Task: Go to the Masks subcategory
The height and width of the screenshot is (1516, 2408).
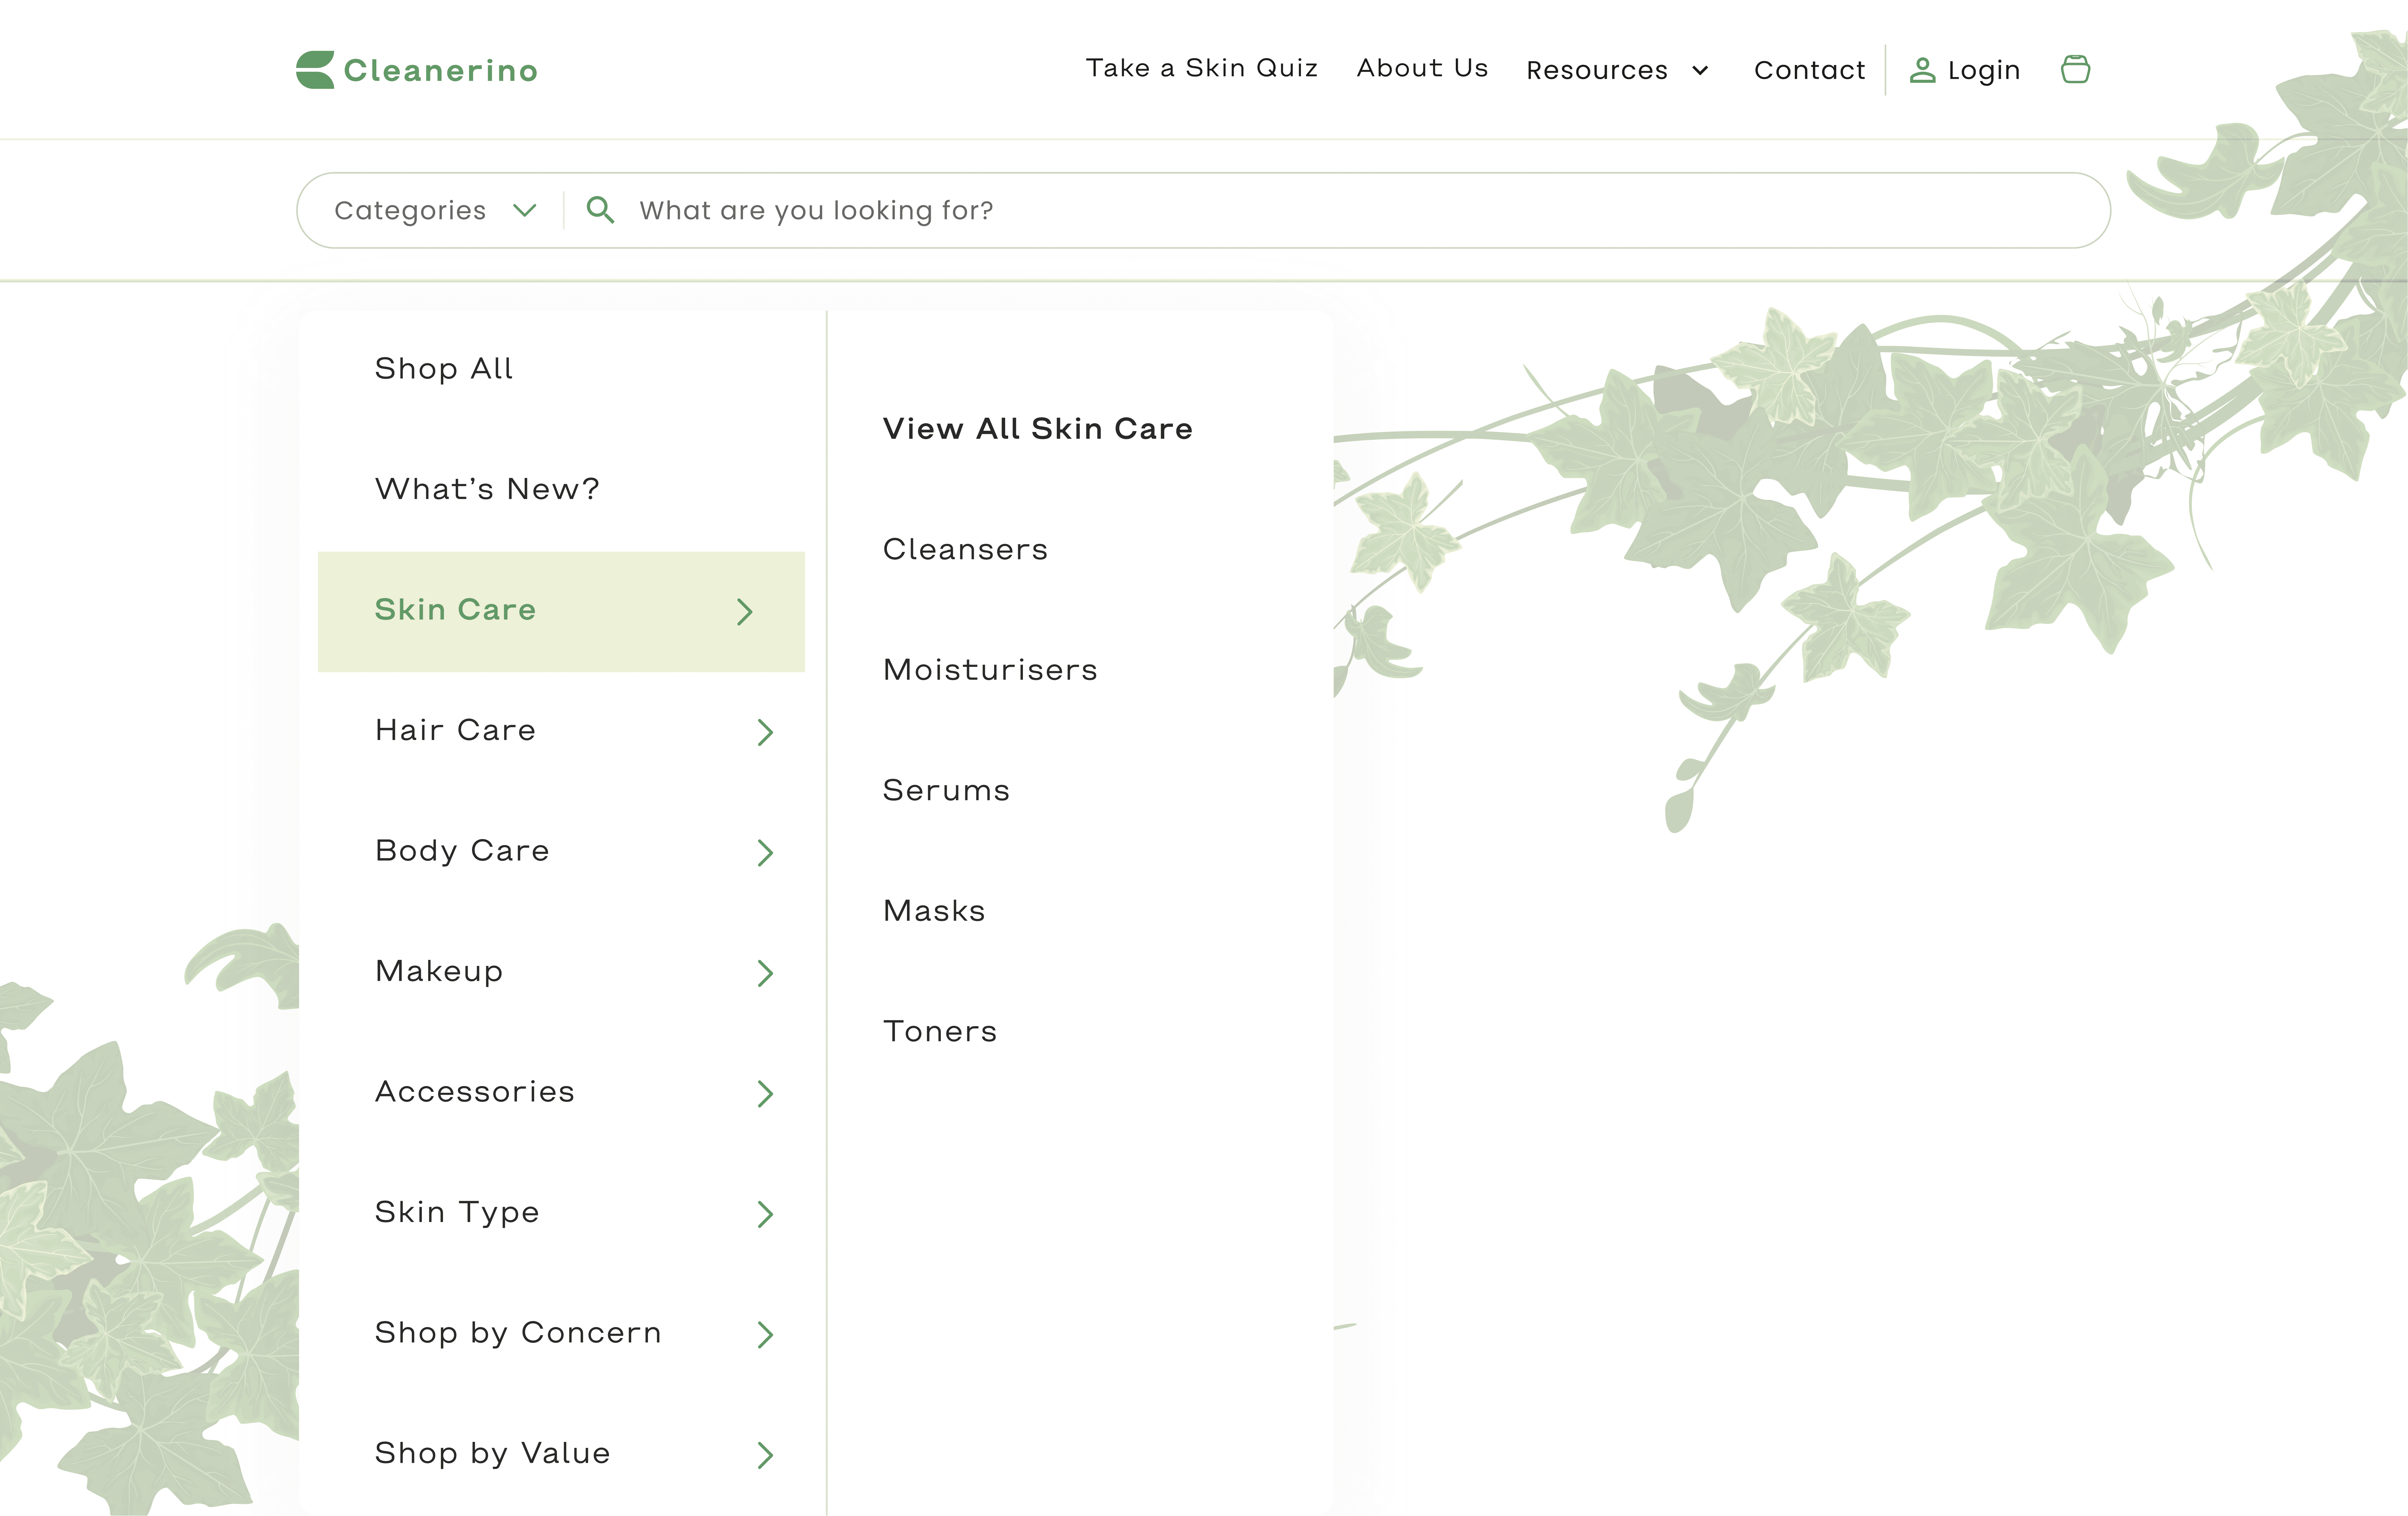Action: pos(934,911)
